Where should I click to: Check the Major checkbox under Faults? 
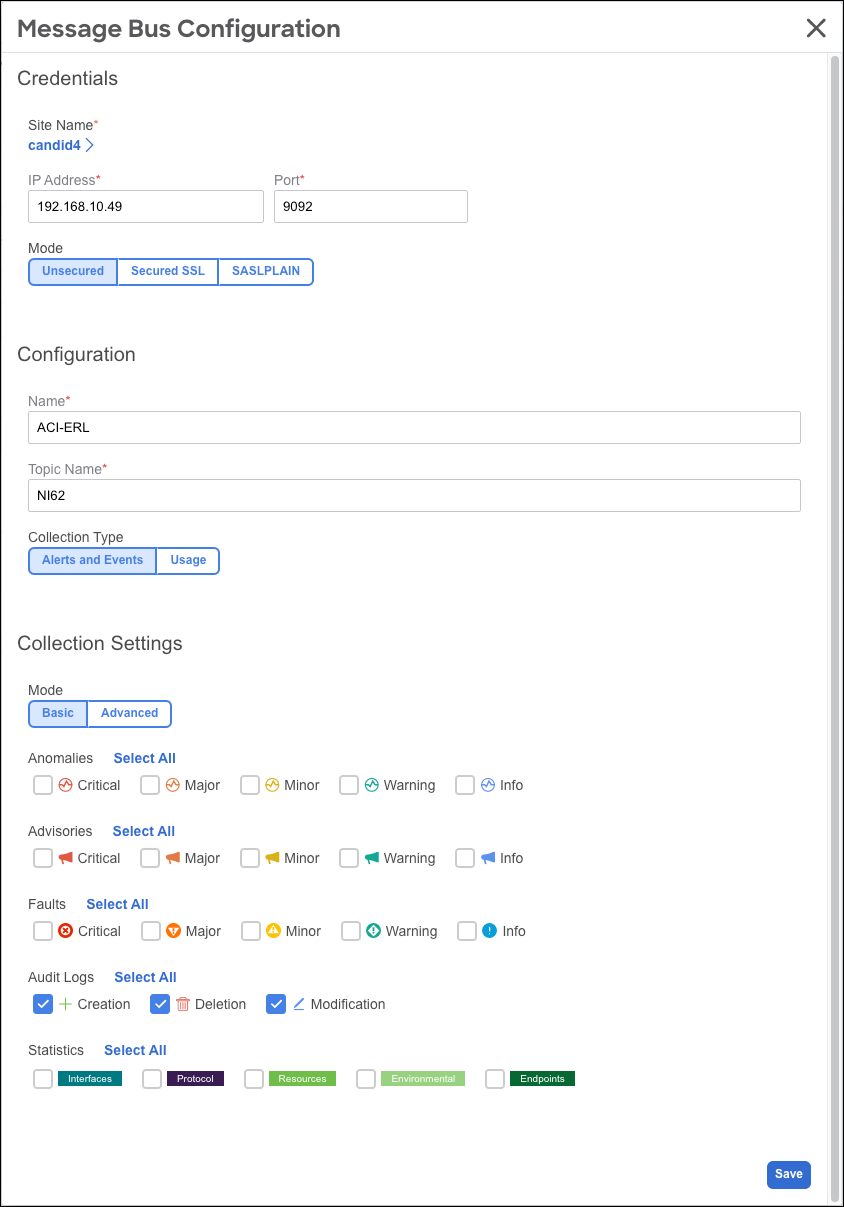click(x=150, y=931)
